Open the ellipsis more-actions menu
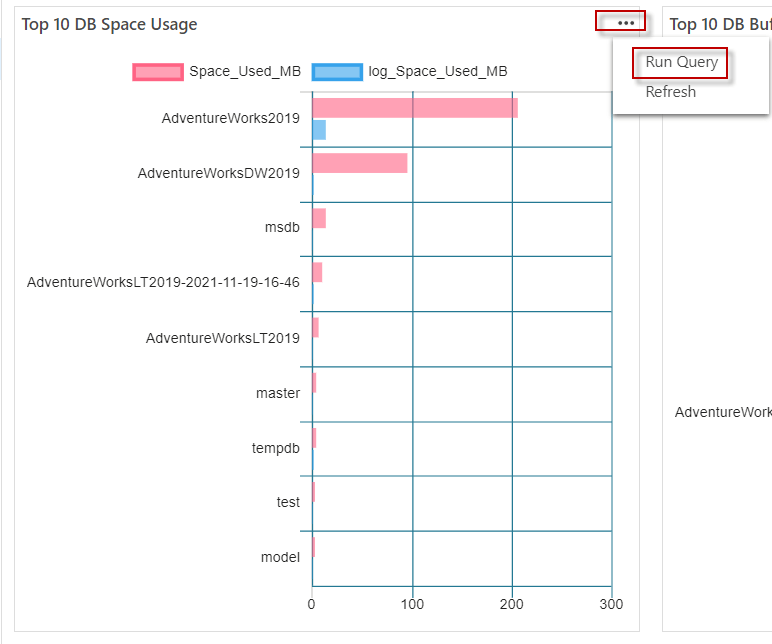This screenshot has height=644, width=772. coord(626,22)
